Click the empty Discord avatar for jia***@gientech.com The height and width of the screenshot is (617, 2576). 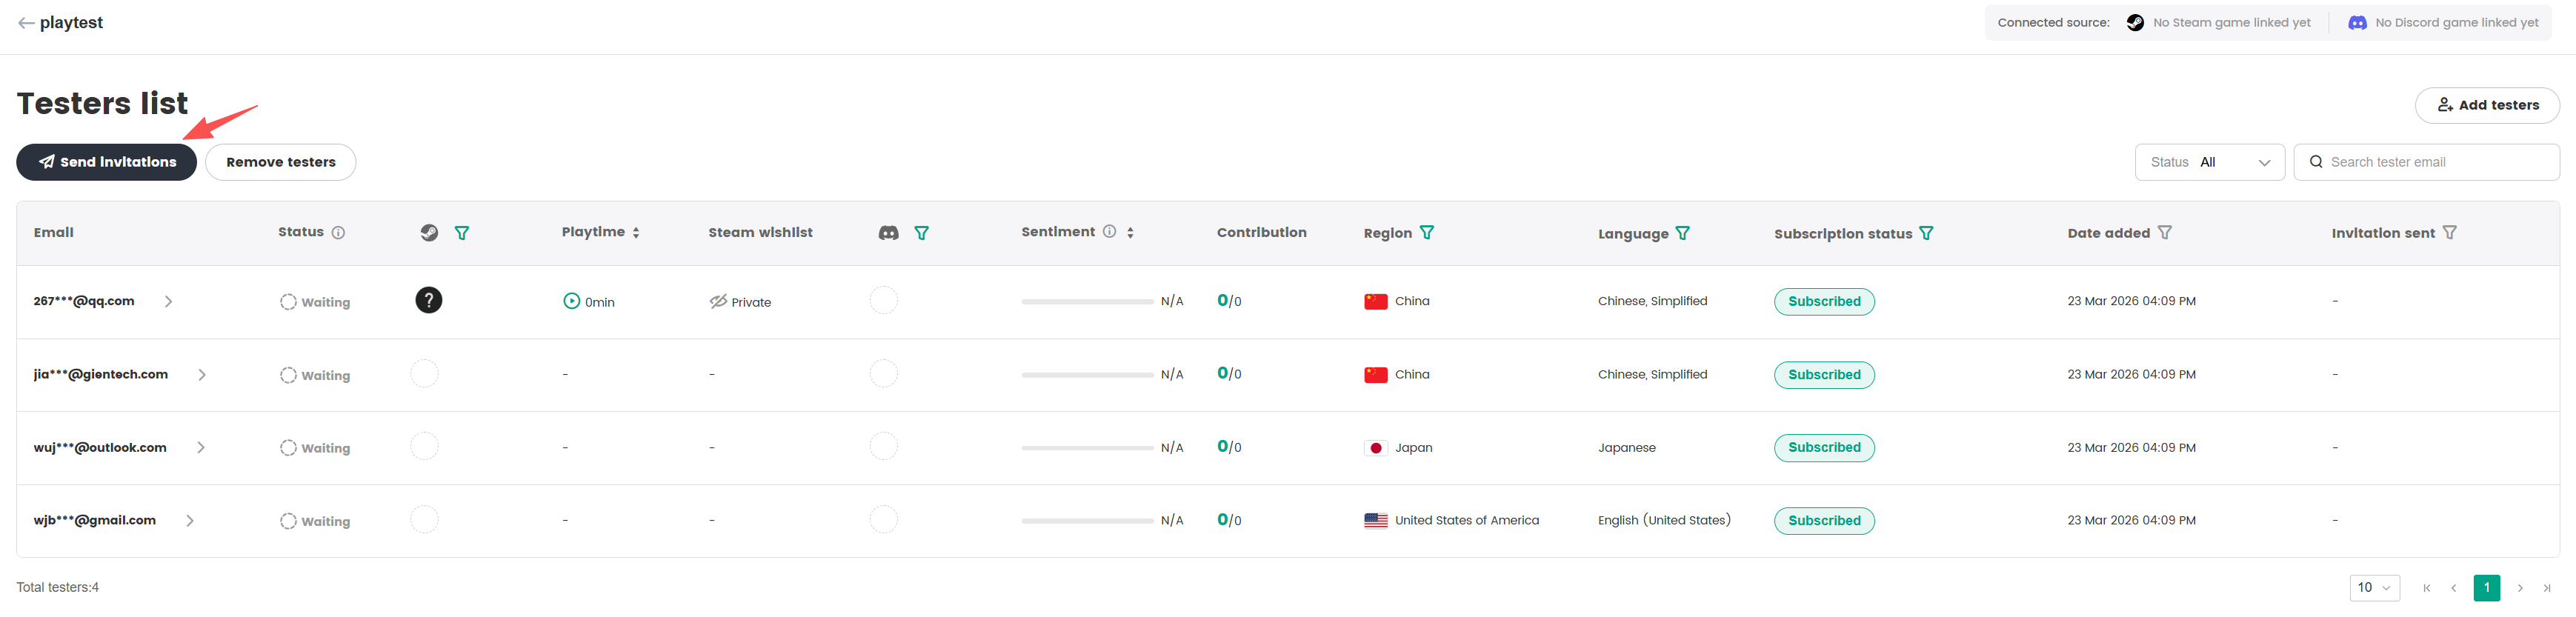coord(884,374)
